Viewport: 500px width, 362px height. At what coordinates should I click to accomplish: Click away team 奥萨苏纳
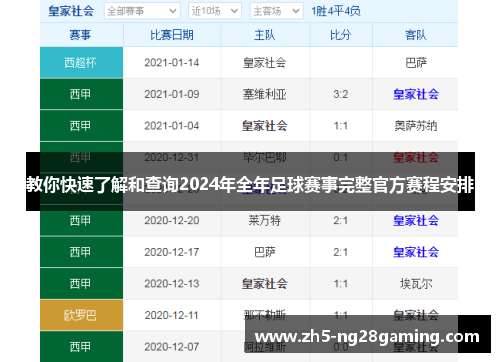click(x=416, y=126)
